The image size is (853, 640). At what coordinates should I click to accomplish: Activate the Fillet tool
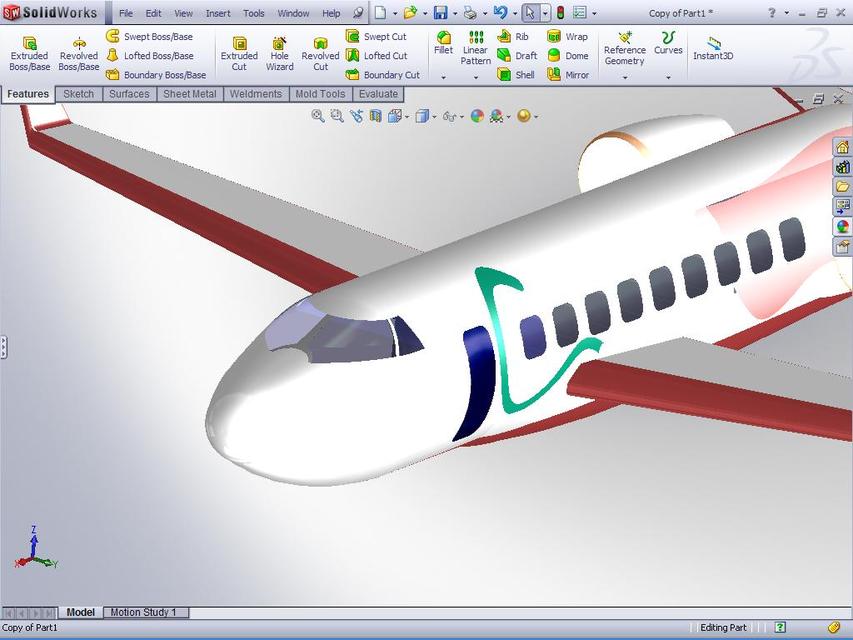(442, 45)
